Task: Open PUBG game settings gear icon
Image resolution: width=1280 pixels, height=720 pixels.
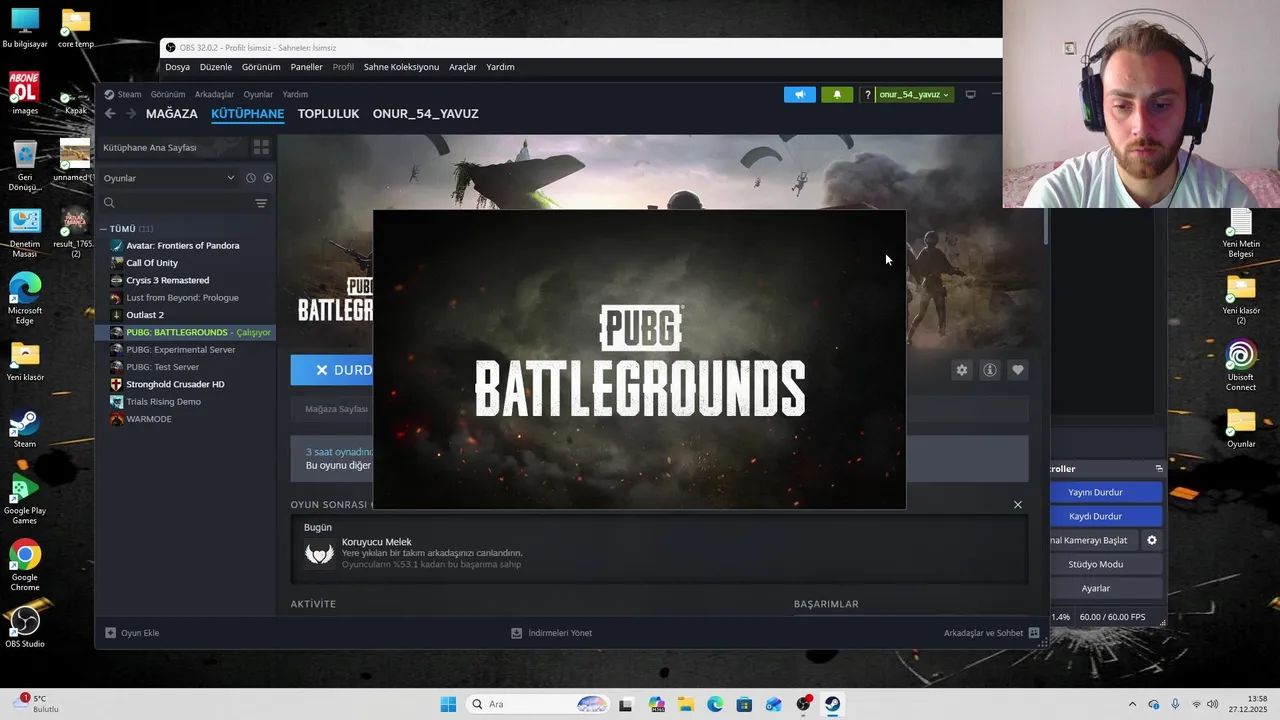Action: 962,370
